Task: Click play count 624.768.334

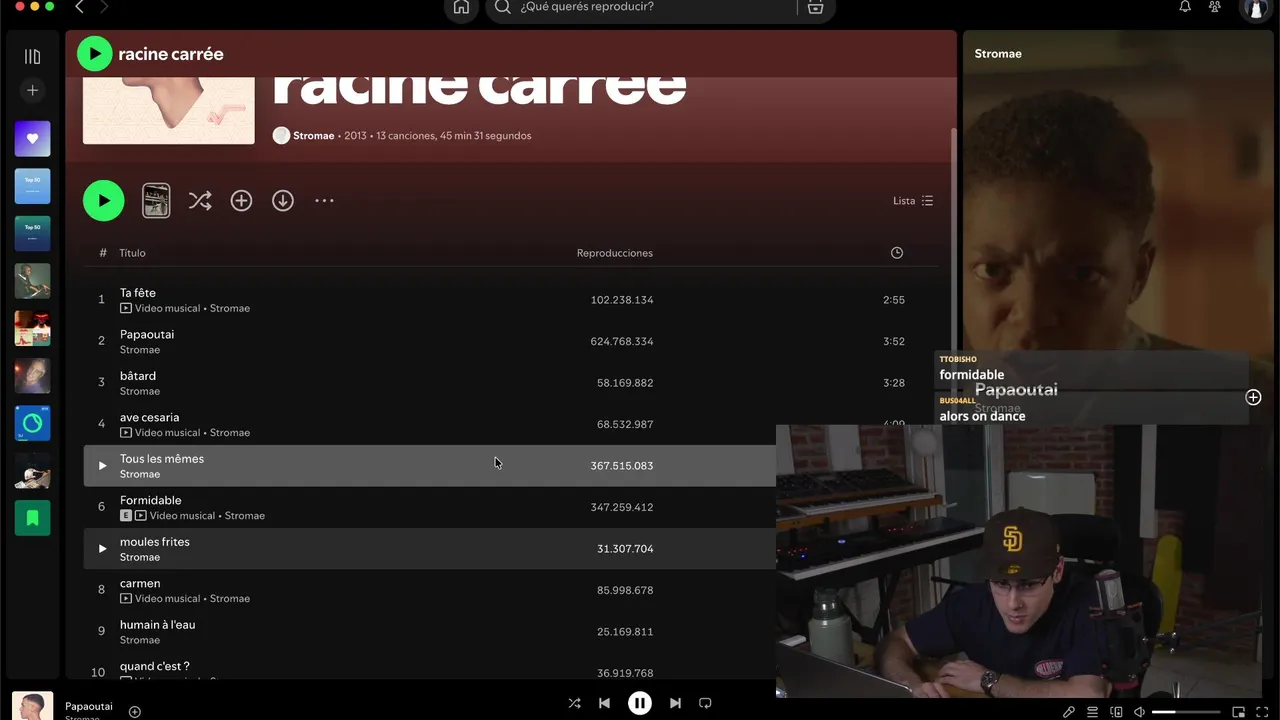Action: click(x=622, y=341)
